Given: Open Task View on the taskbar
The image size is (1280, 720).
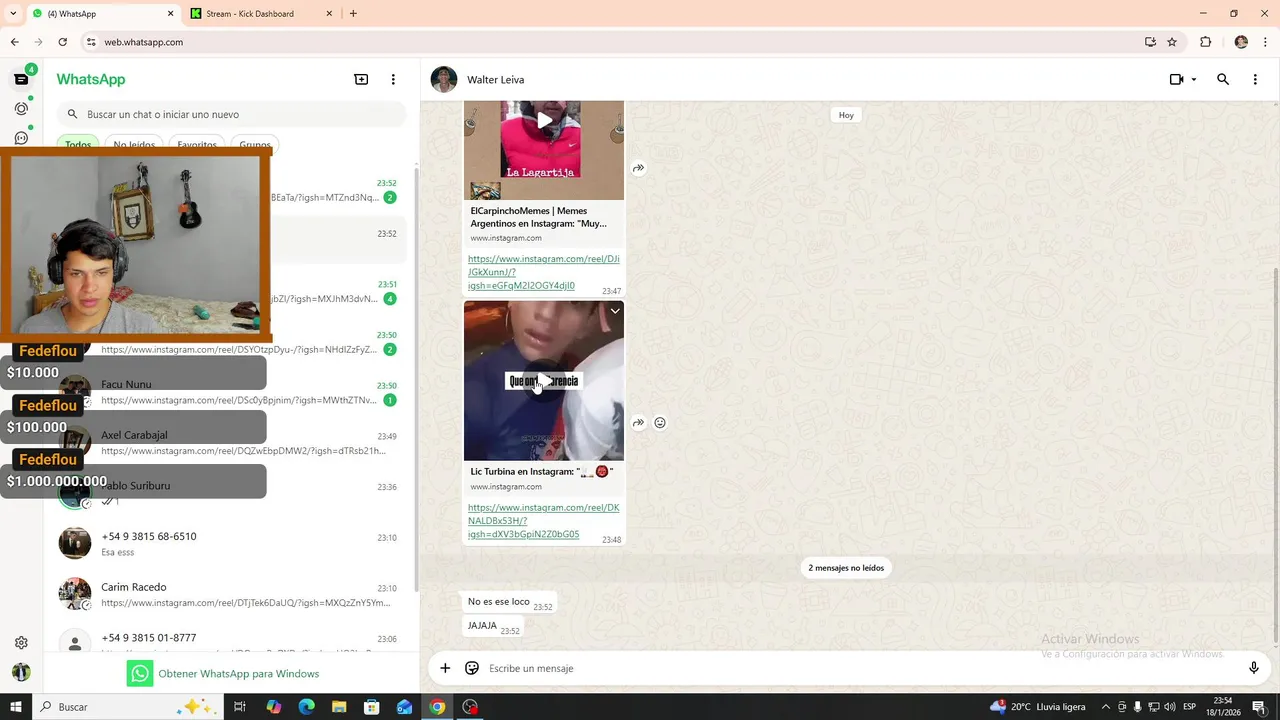Looking at the screenshot, I should pos(240,707).
